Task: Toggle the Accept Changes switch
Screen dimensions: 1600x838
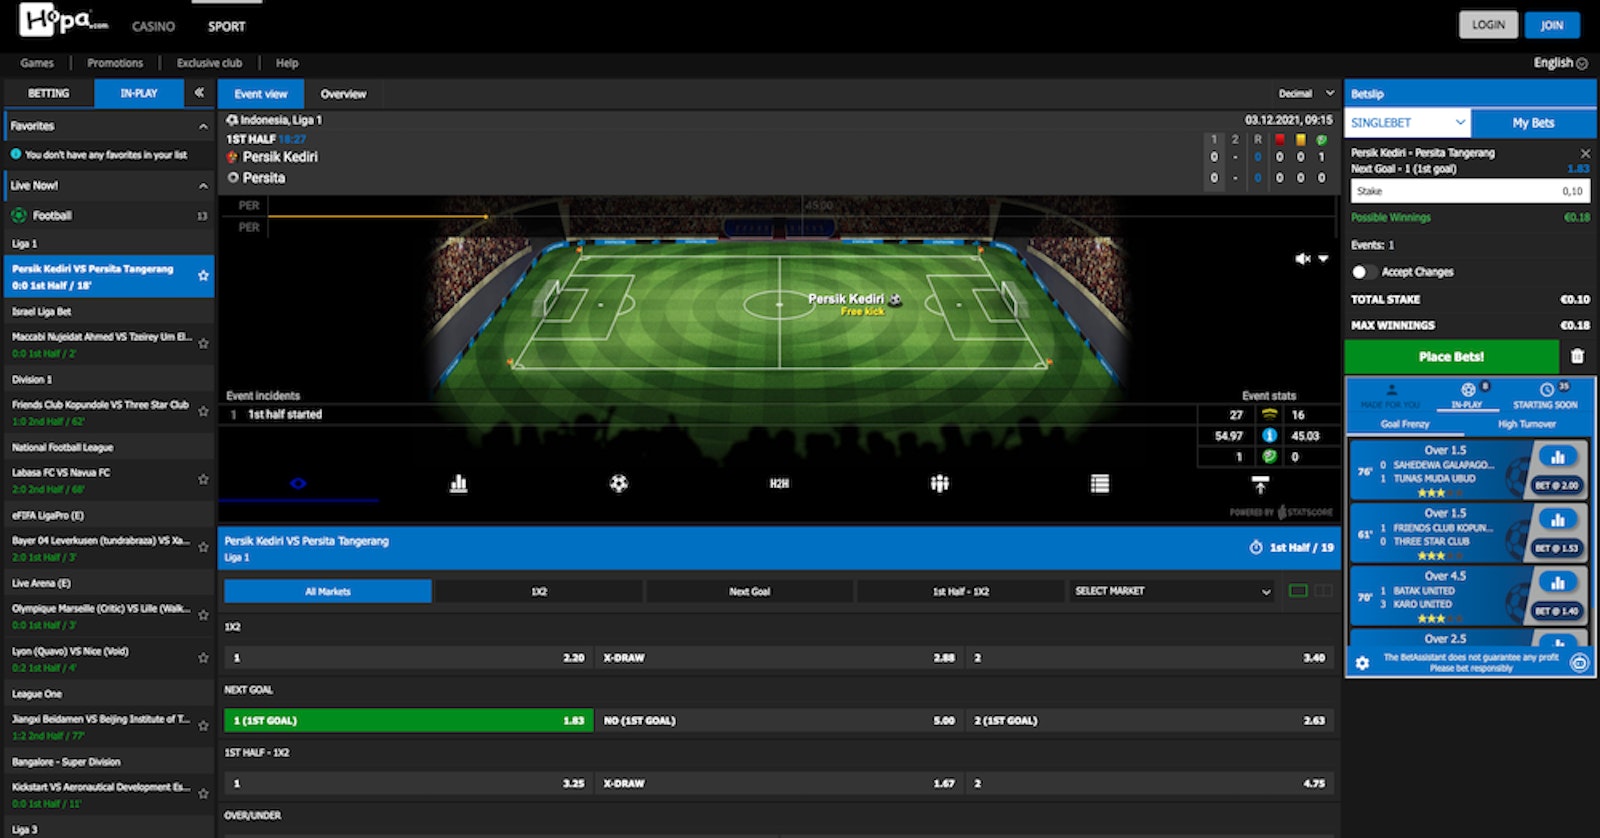Action: pos(1360,272)
